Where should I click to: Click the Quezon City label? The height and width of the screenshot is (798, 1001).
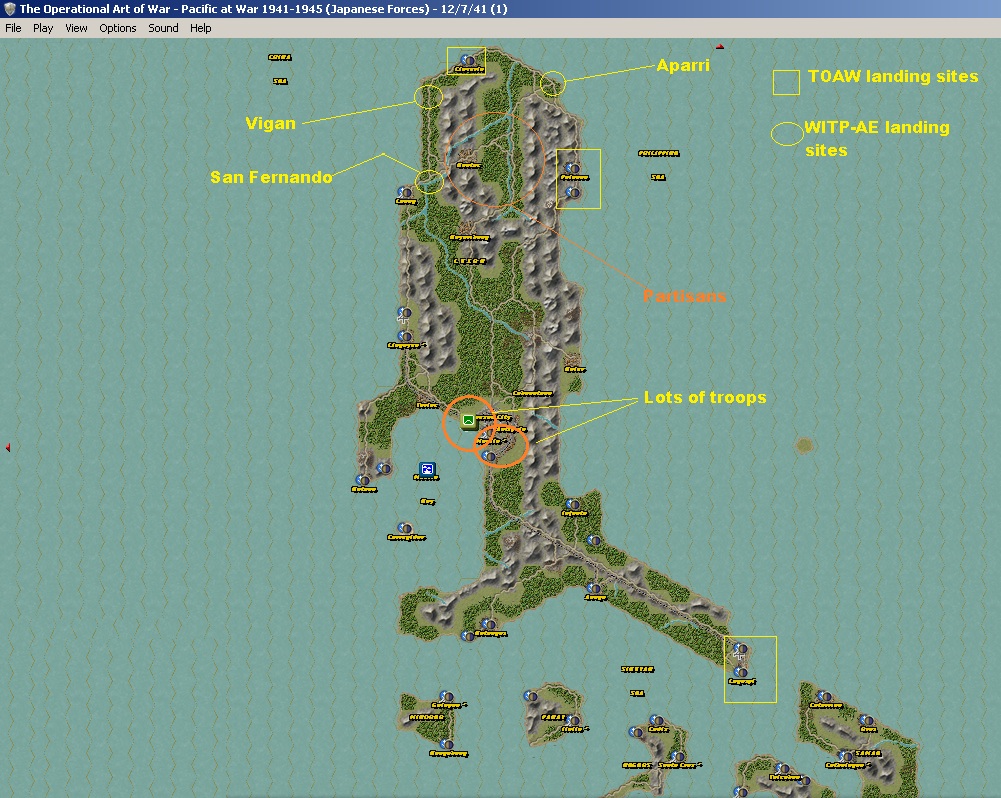pyautogui.click(x=493, y=418)
